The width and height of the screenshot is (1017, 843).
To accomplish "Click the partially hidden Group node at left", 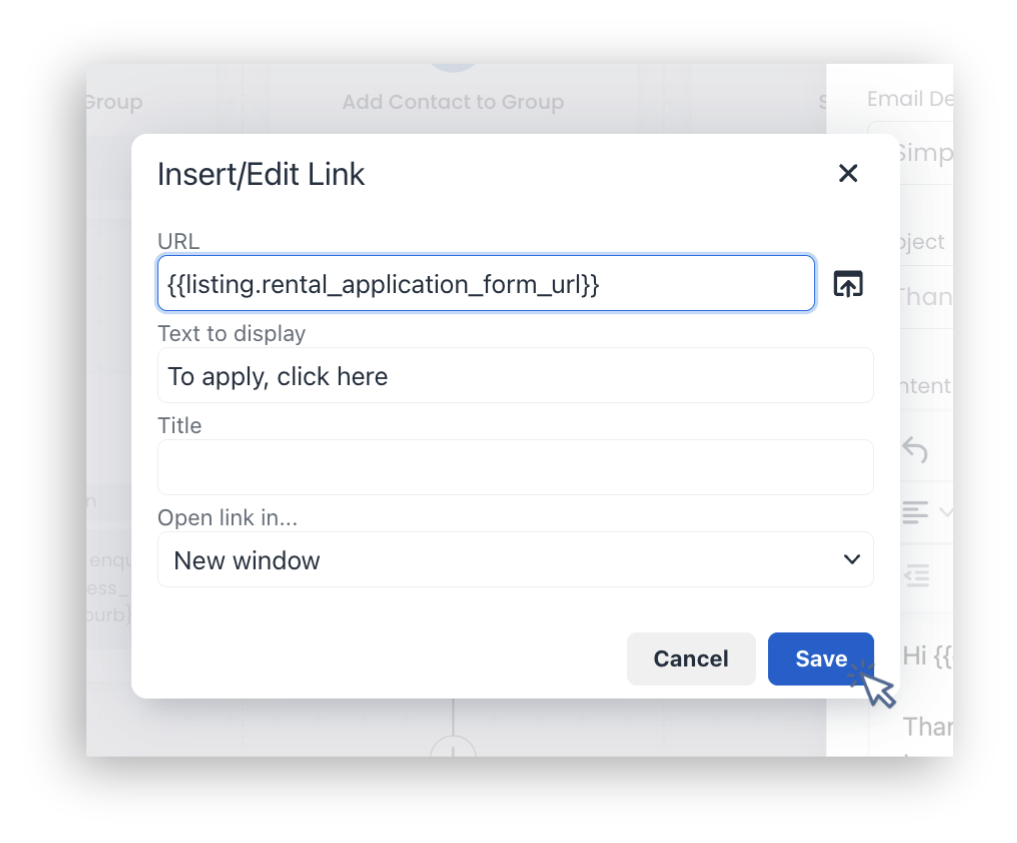I will point(114,102).
